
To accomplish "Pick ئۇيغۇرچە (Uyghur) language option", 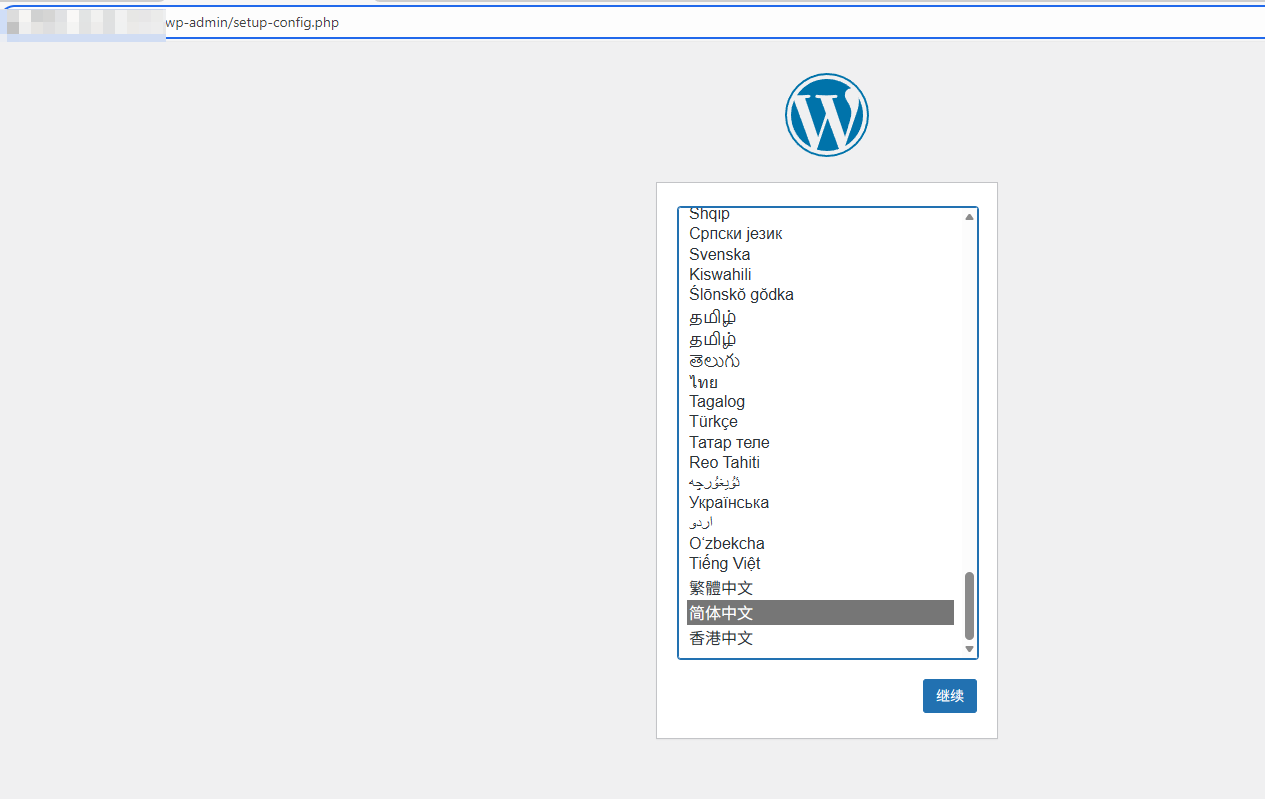I will (x=820, y=482).
